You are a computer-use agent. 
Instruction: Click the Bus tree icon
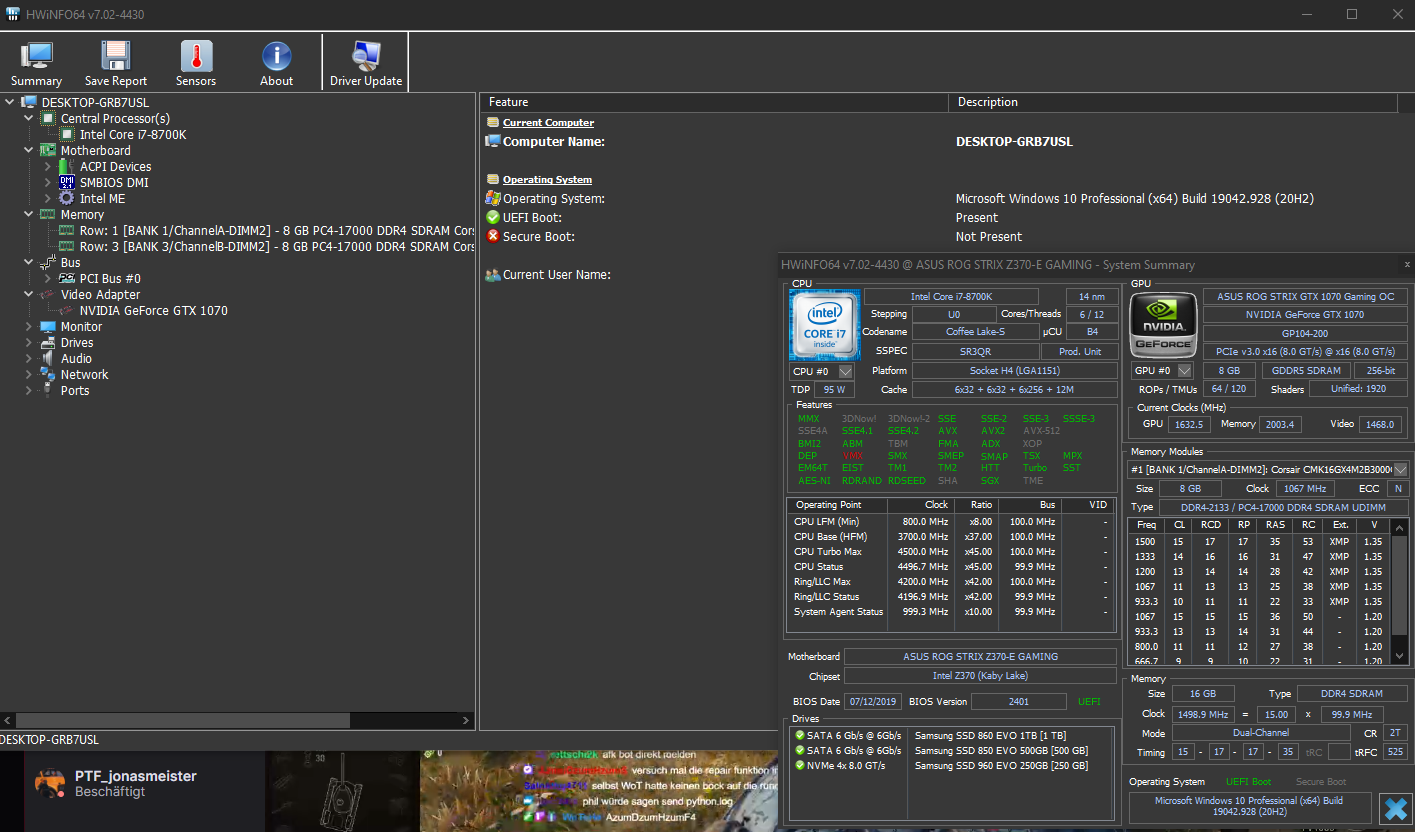pyautogui.click(x=48, y=263)
